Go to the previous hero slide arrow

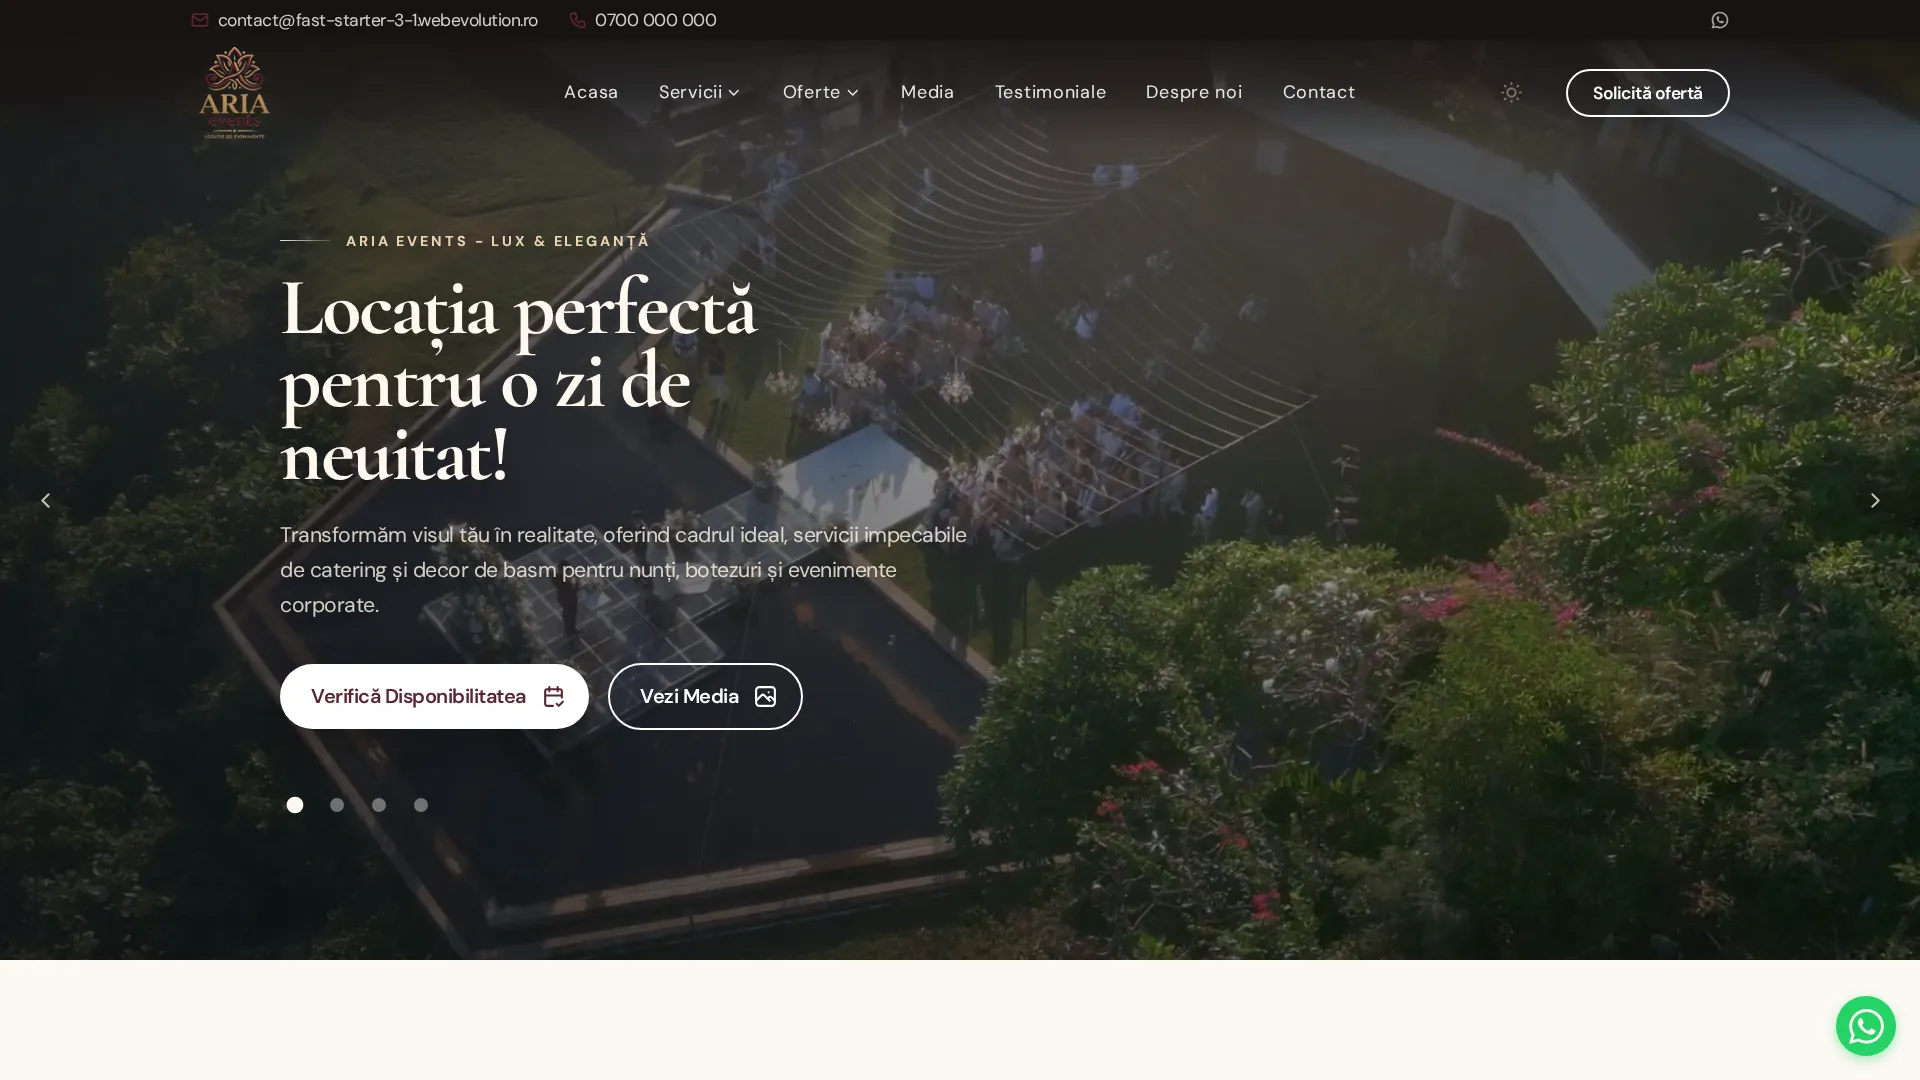pyautogui.click(x=45, y=500)
